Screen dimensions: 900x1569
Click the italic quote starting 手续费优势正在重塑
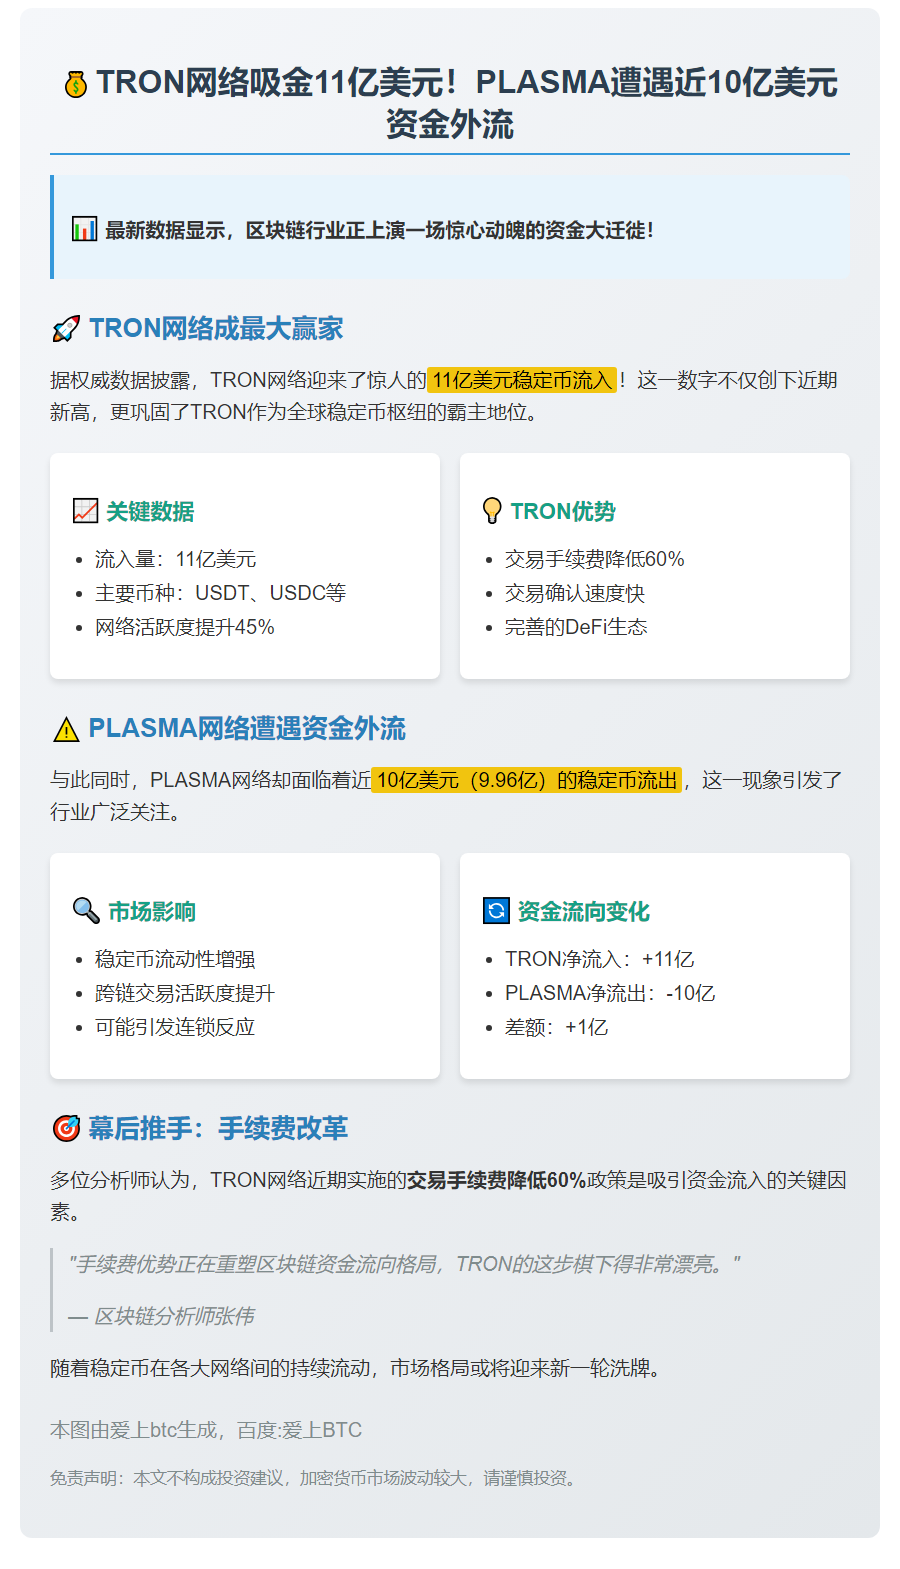click(x=404, y=1264)
